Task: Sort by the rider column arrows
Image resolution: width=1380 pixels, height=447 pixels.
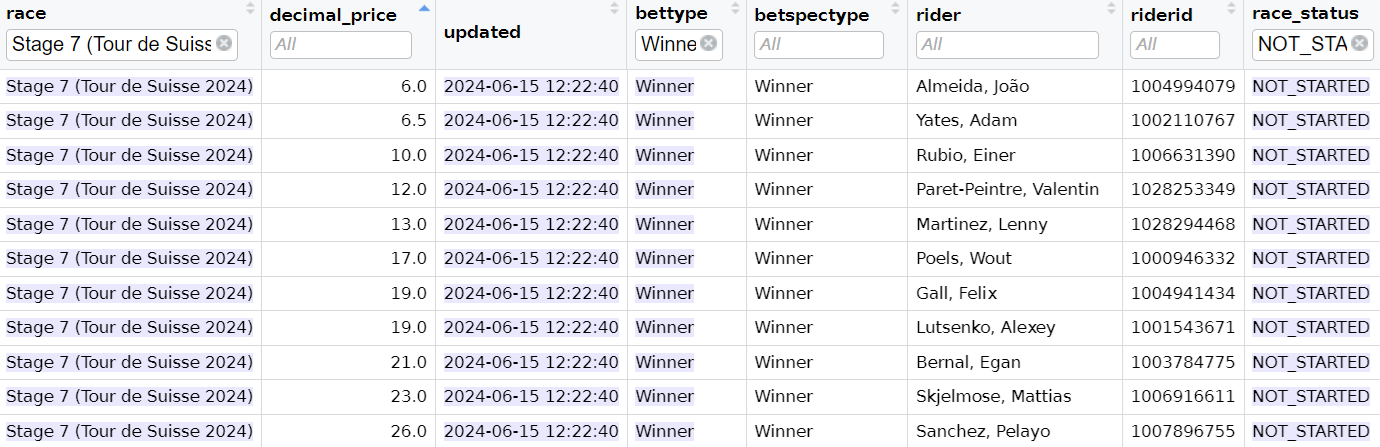Action: (1111, 9)
